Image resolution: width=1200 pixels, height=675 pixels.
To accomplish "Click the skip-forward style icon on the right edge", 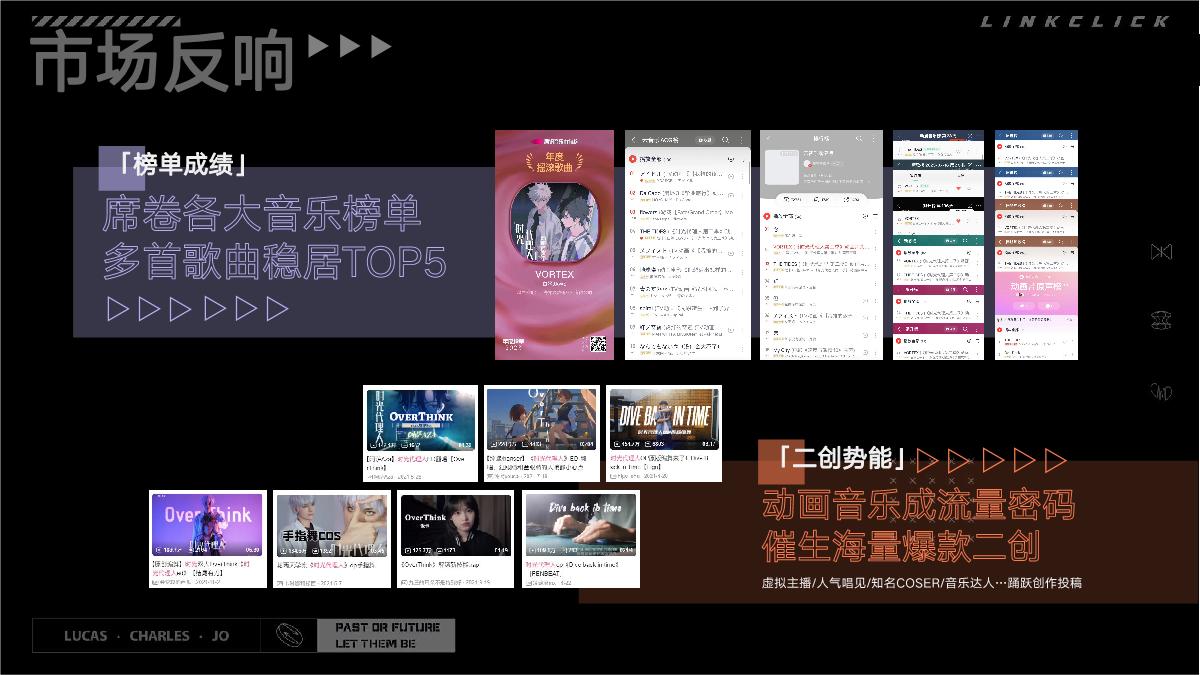I will (1160, 252).
